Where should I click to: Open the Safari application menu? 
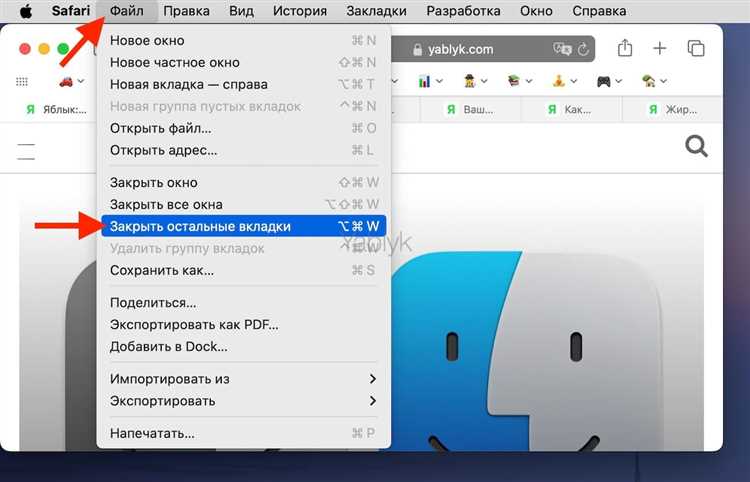[70, 11]
